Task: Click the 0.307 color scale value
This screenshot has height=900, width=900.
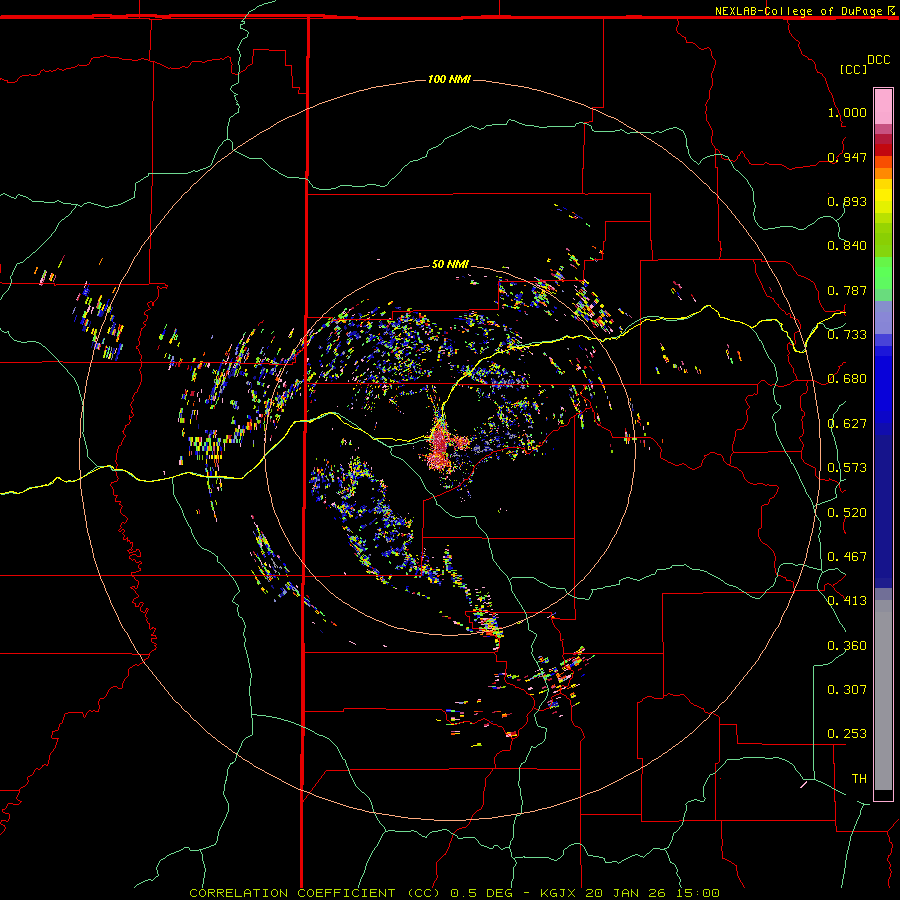Action: pyautogui.click(x=847, y=689)
